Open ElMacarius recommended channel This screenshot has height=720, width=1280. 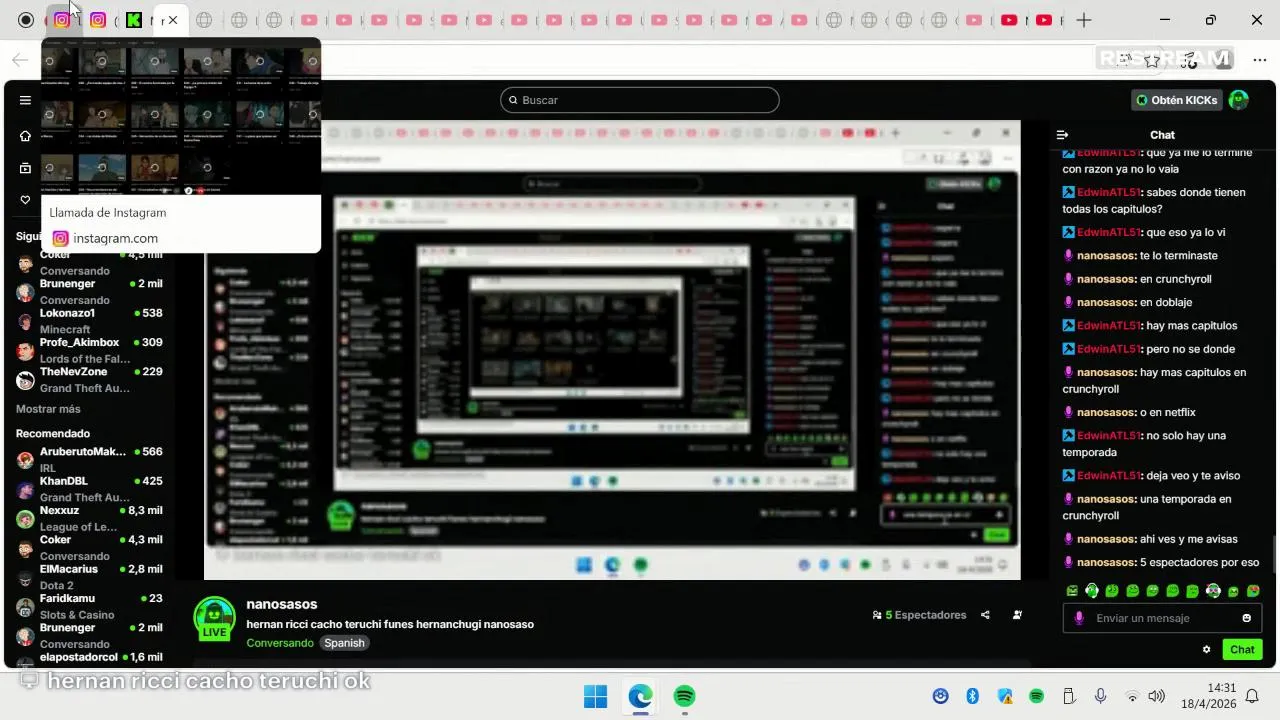tap(90, 576)
